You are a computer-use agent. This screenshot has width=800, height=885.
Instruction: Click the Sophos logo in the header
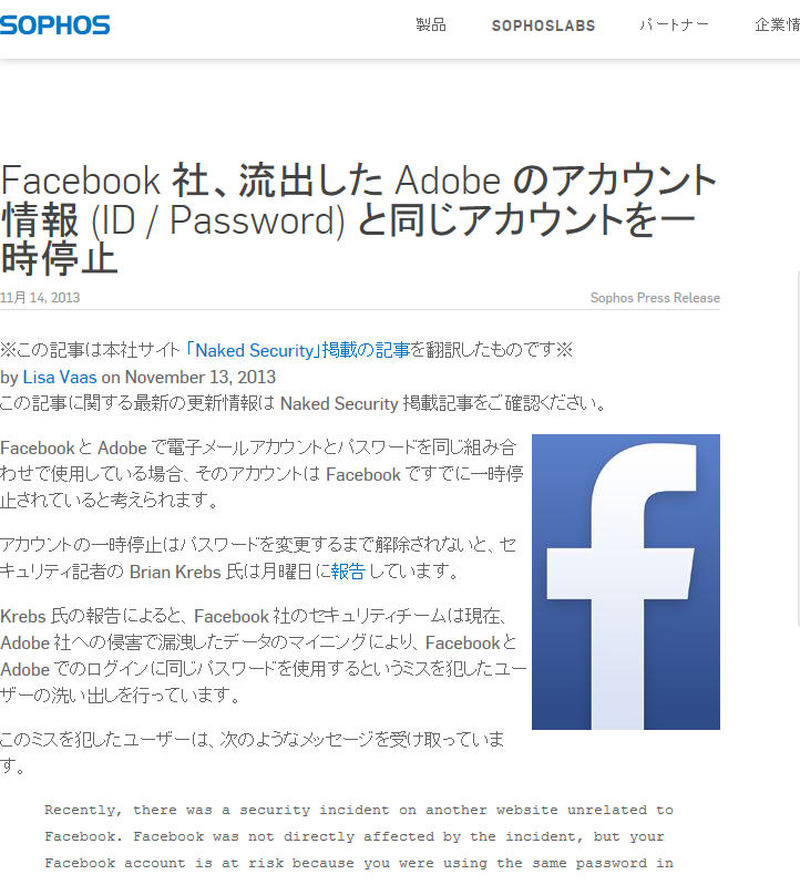tap(55, 25)
